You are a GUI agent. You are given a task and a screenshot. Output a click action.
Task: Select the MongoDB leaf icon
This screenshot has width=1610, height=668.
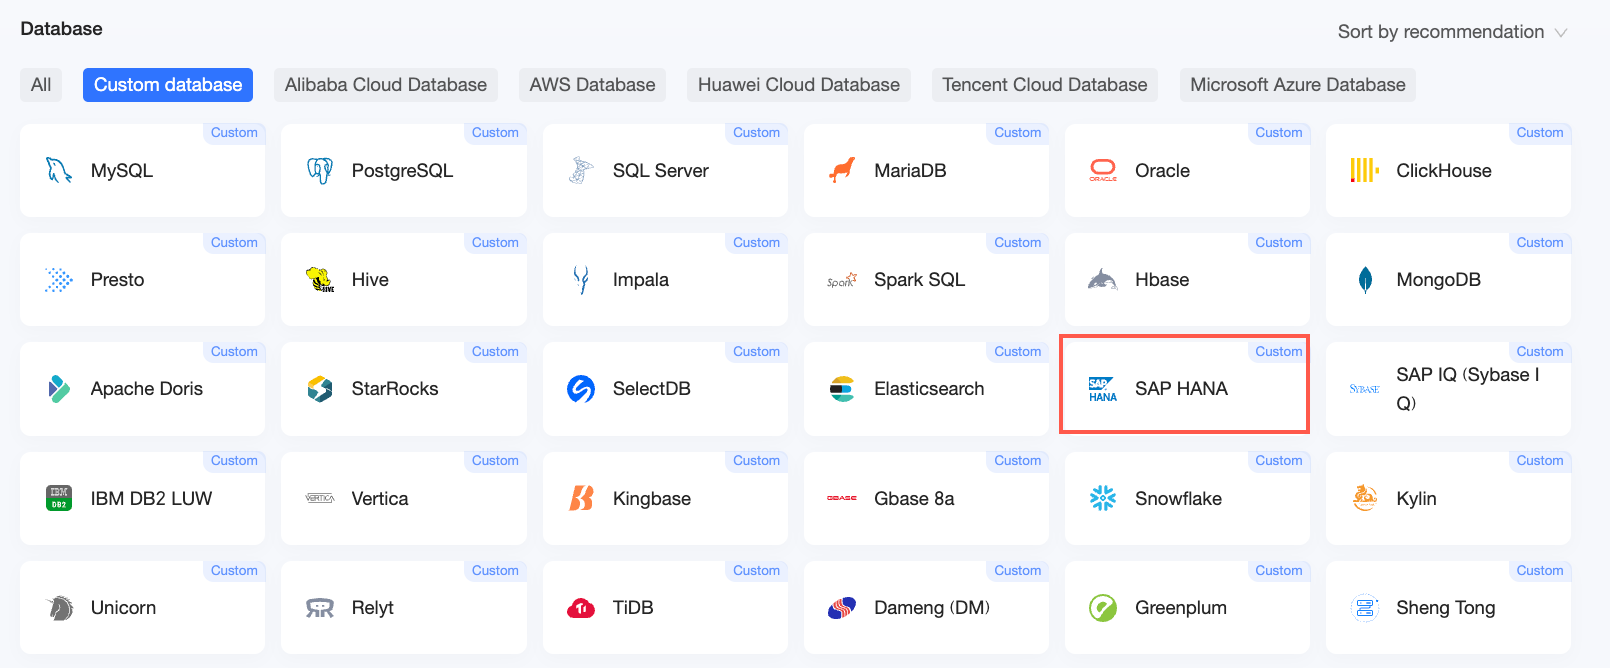click(1365, 280)
